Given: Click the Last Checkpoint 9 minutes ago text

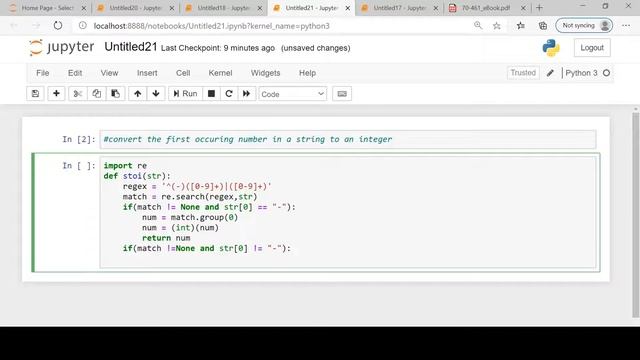Looking at the screenshot, I should (x=218, y=48).
